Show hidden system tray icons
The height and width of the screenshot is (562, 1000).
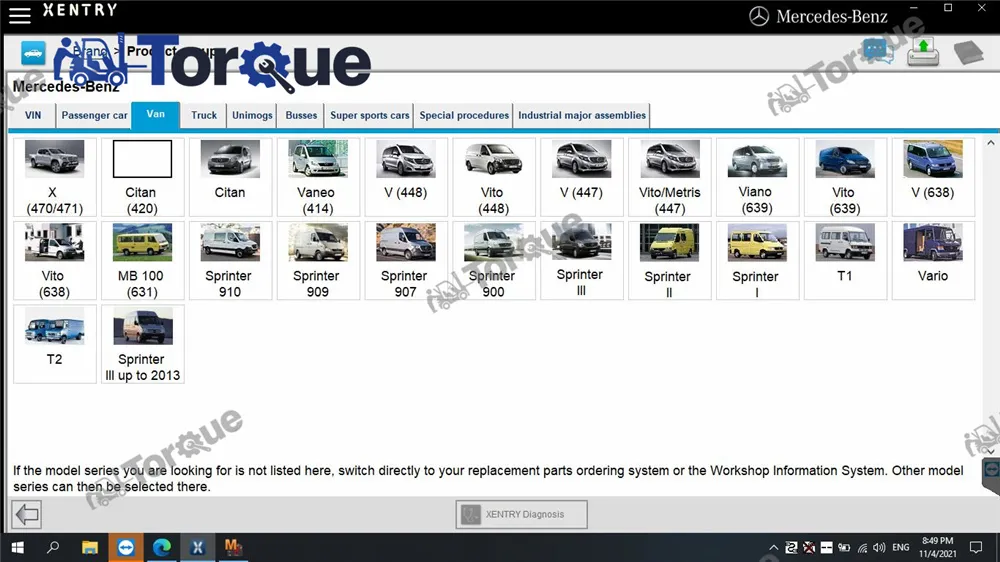point(773,547)
